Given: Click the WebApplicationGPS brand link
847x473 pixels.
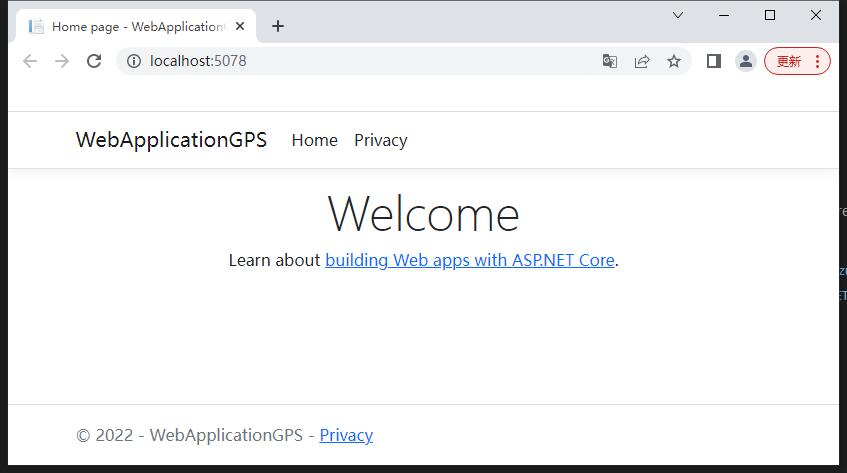Looking at the screenshot, I should click(x=171, y=140).
